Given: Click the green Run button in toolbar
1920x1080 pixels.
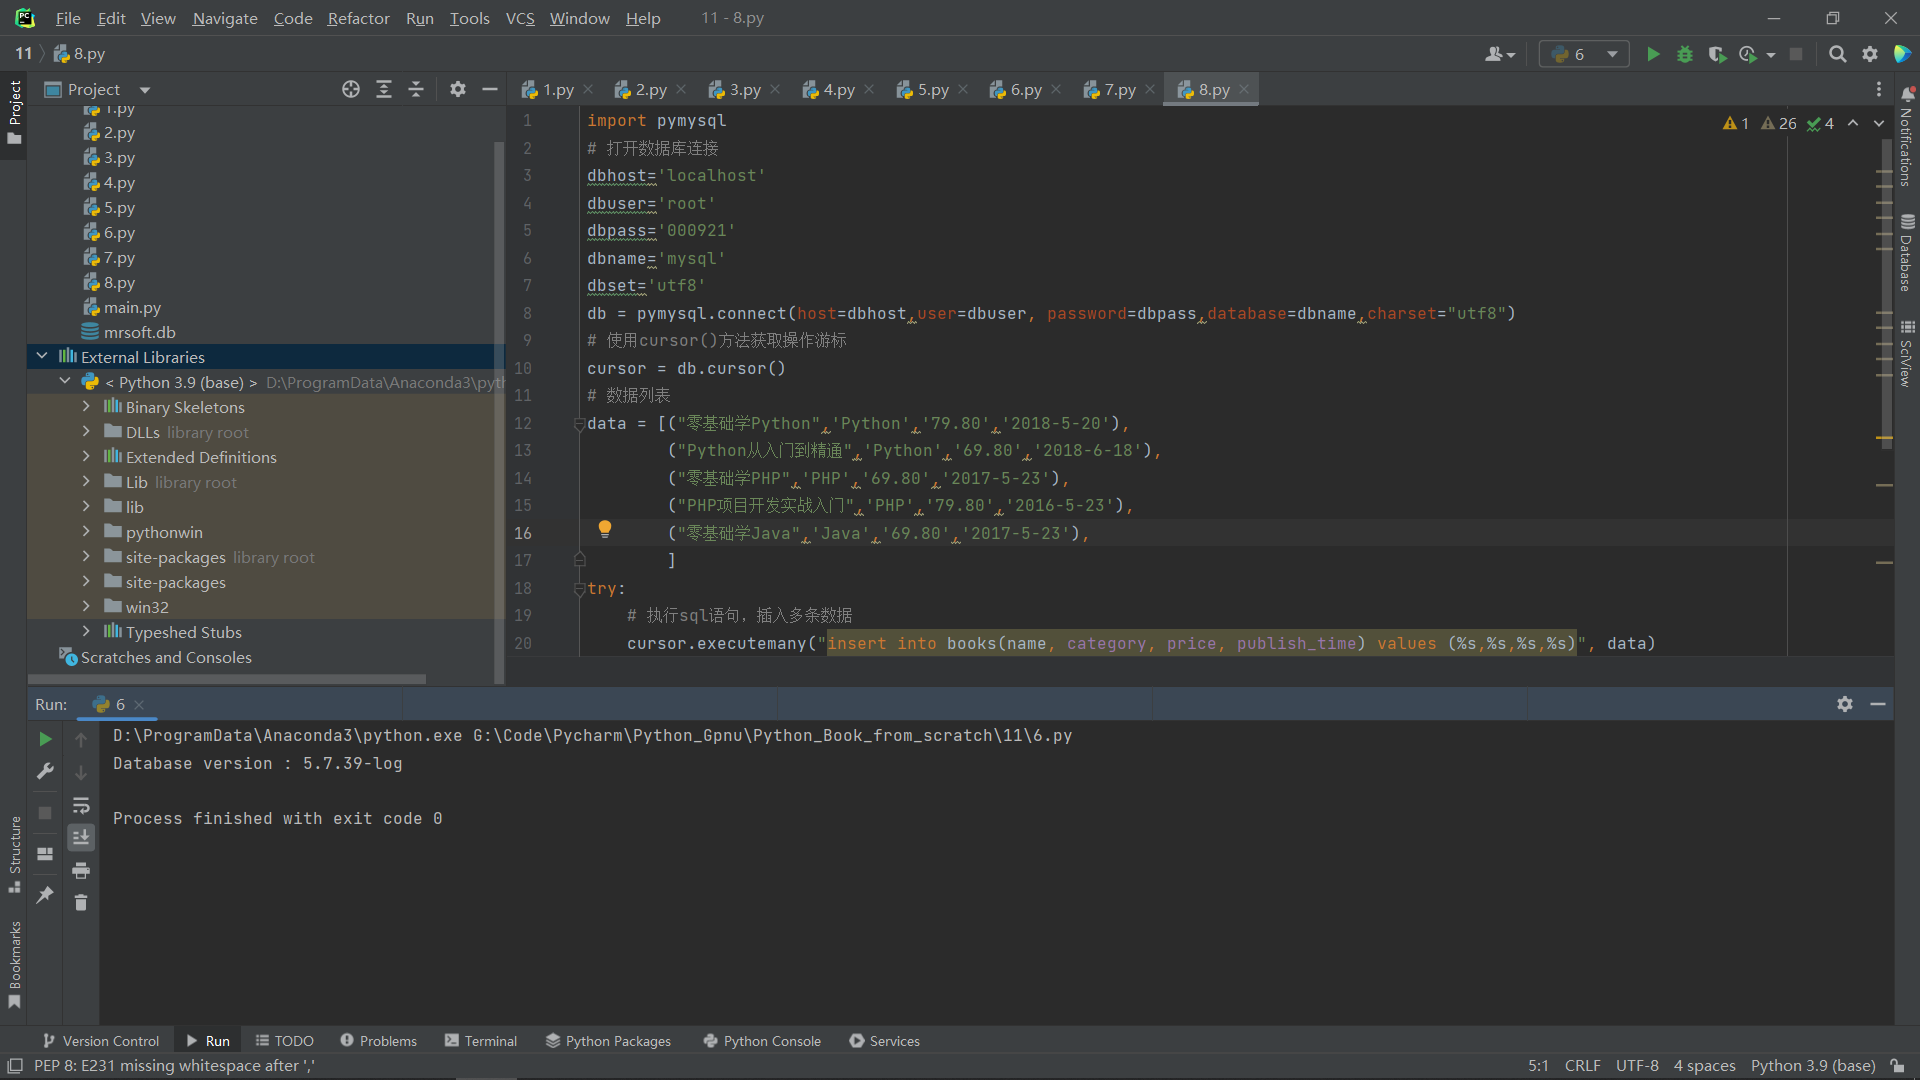Looking at the screenshot, I should click(1653, 54).
